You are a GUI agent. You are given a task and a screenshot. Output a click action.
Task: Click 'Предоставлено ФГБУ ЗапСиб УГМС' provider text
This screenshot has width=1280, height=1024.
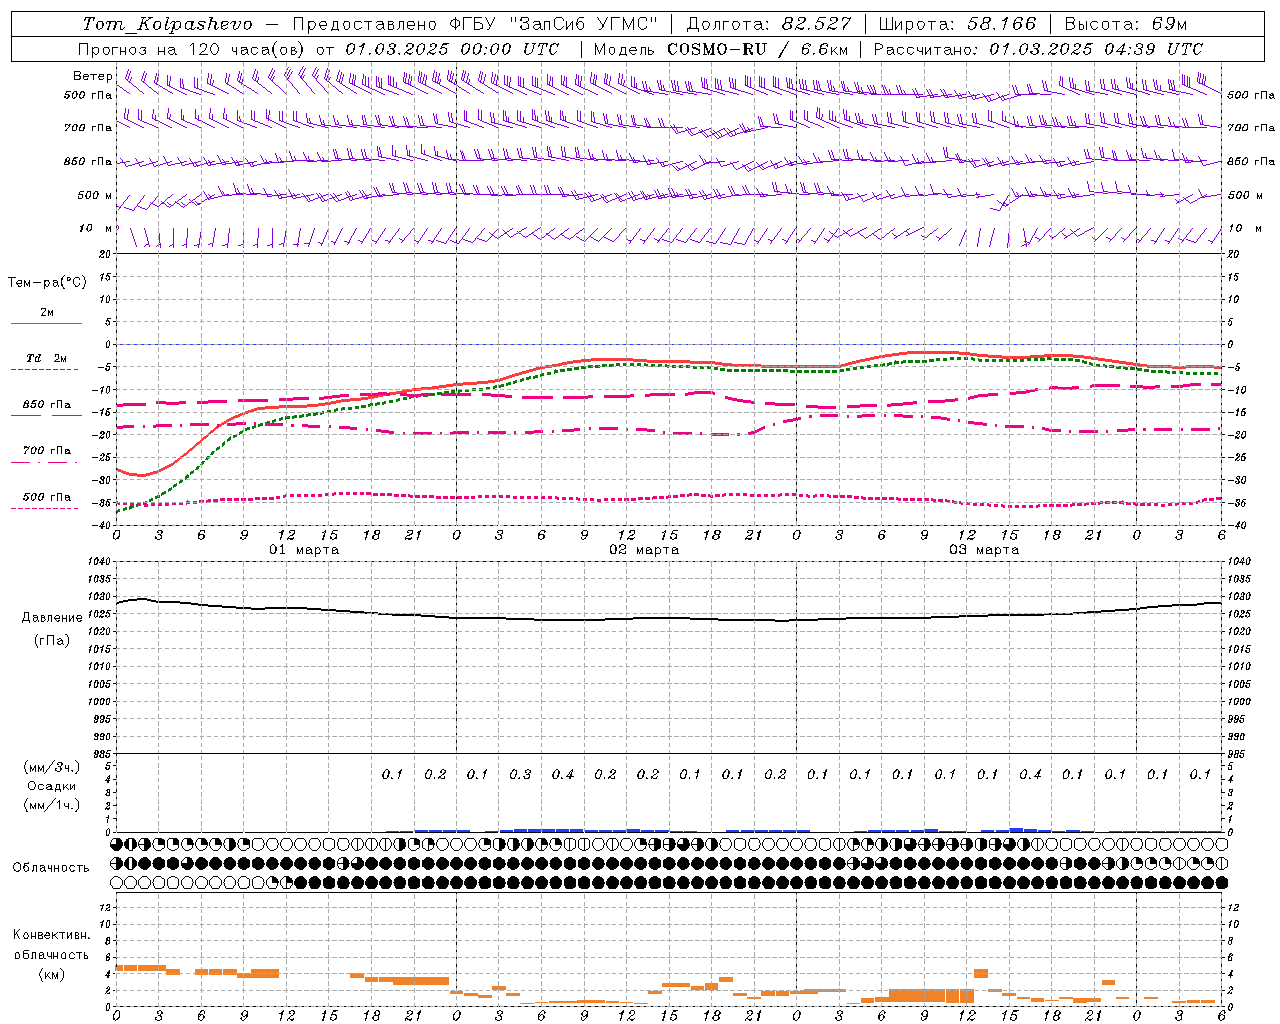point(475,24)
